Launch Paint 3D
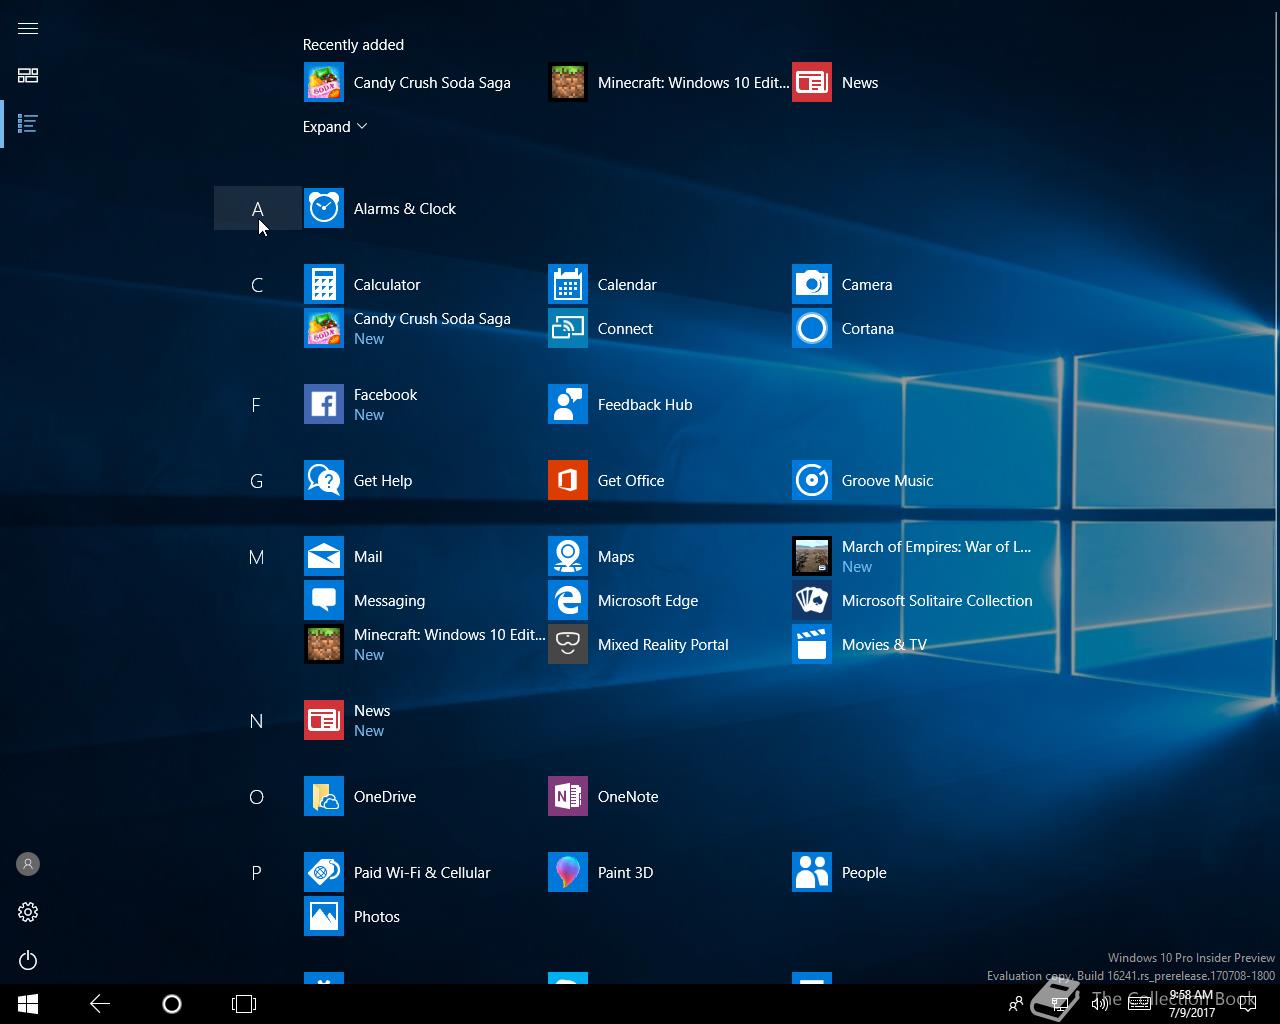The height and width of the screenshot is (1024, 1280). [x=667, y=872]
